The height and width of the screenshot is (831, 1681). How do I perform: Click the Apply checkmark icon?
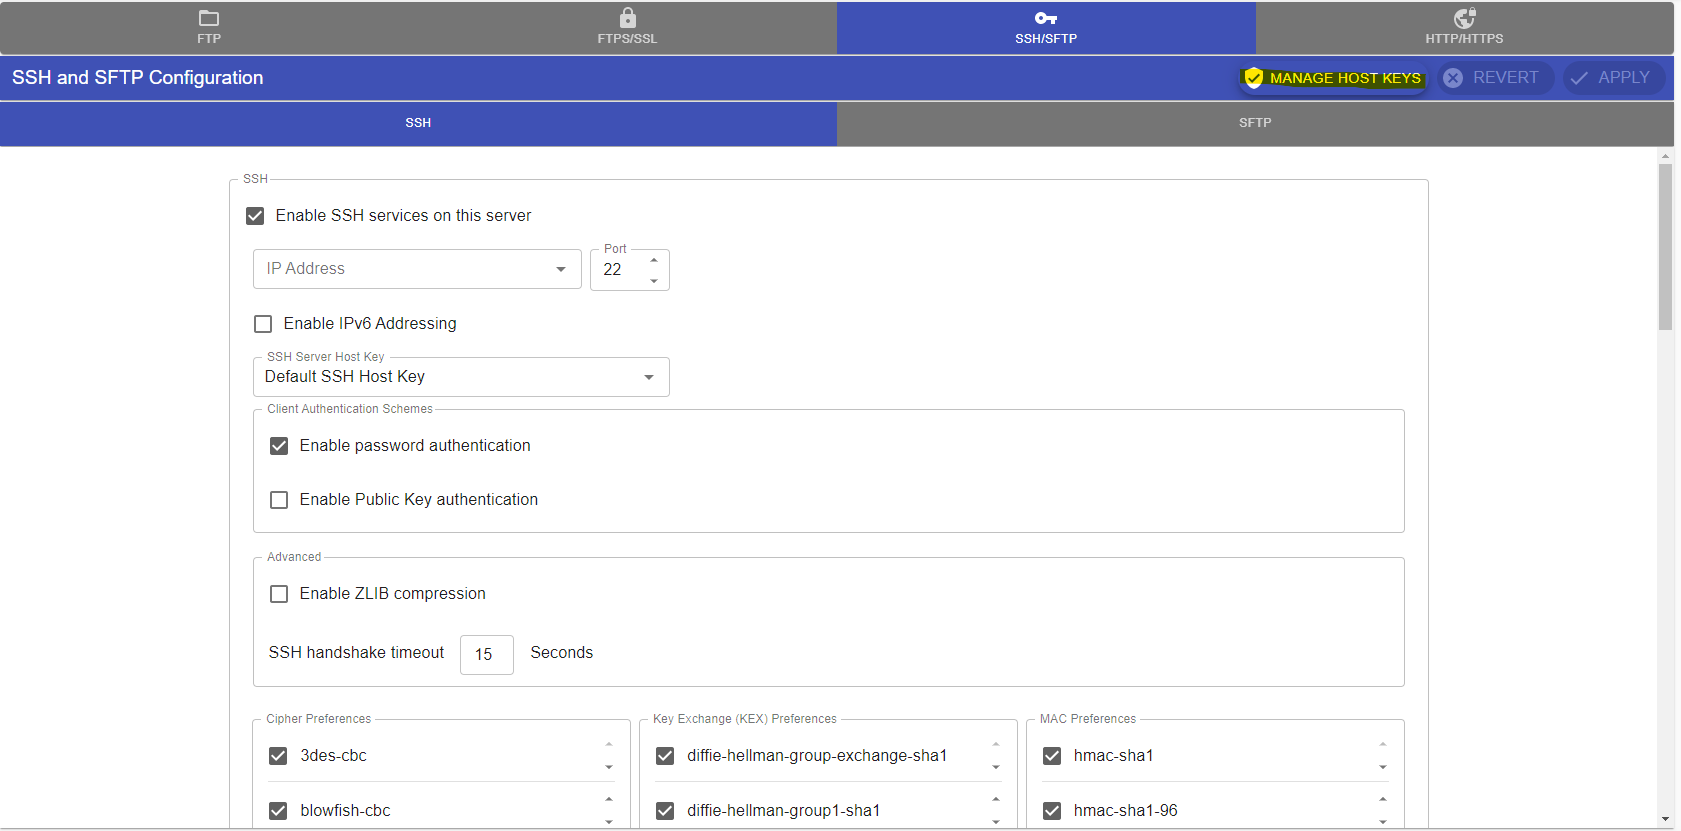pyautogui.click(x=1579, y=78)
